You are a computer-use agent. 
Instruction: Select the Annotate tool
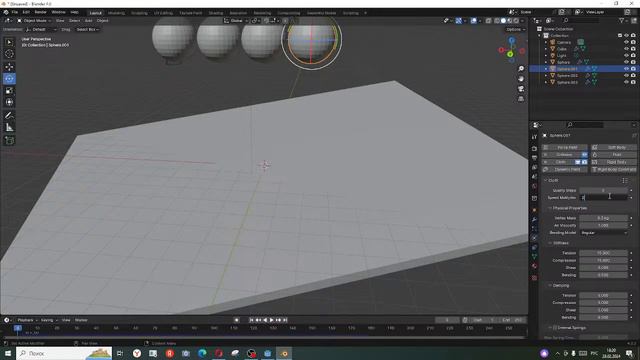[x=9, y=116]
